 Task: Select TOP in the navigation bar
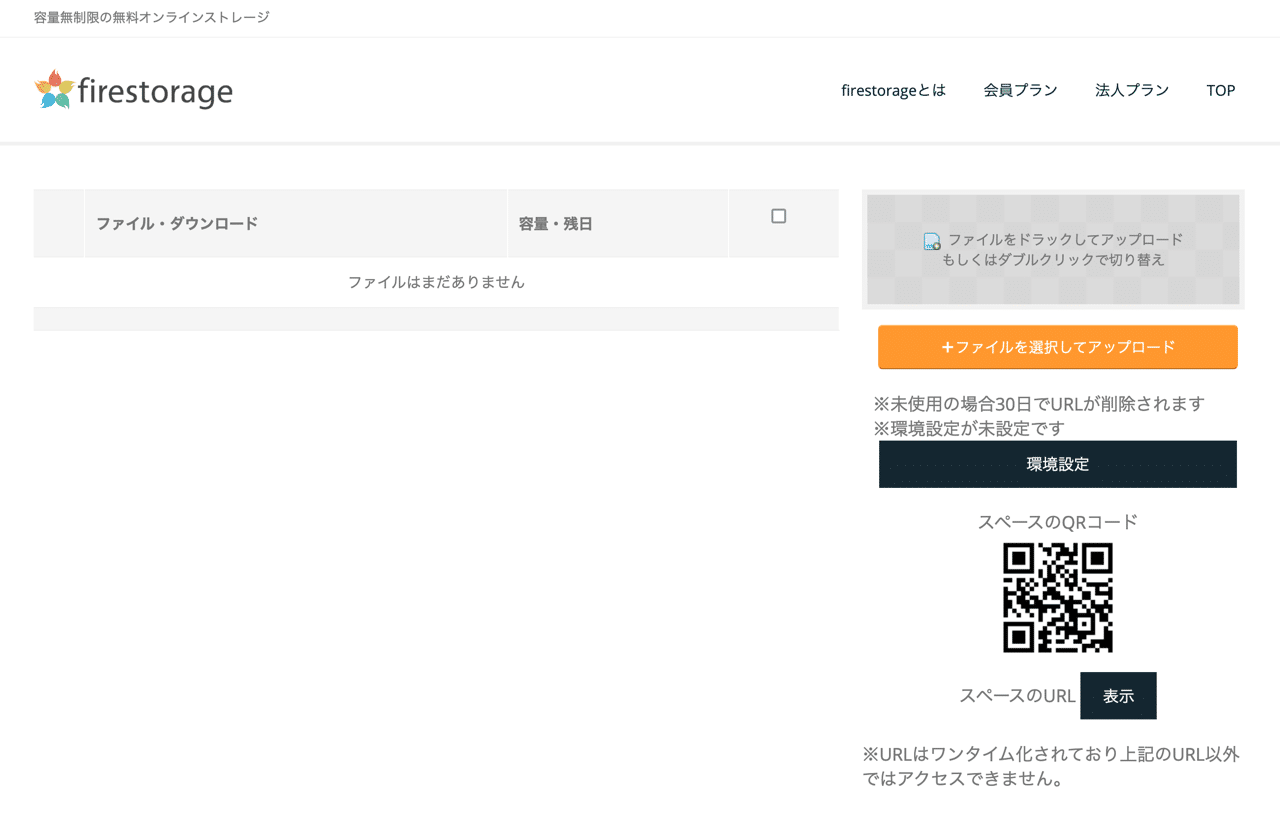(x=1220, y=90)
